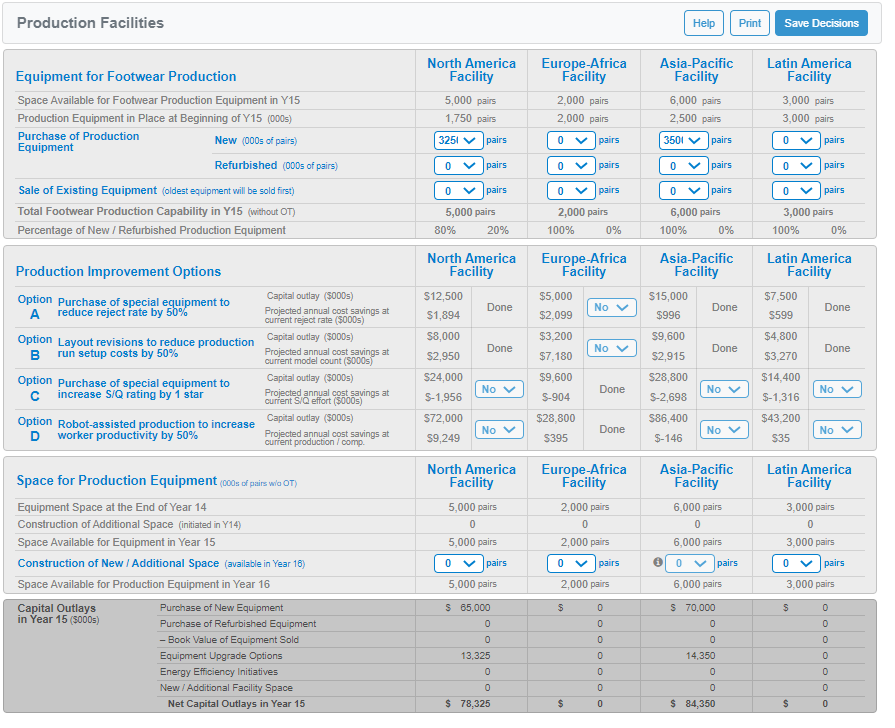Open Europe-Africa new equipment purchase dropdown
895x728 pixels.
click(x=571, y=141)
